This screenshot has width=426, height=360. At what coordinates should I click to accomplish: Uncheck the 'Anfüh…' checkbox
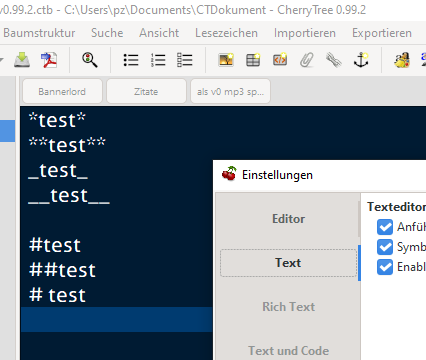click(385, 227)
